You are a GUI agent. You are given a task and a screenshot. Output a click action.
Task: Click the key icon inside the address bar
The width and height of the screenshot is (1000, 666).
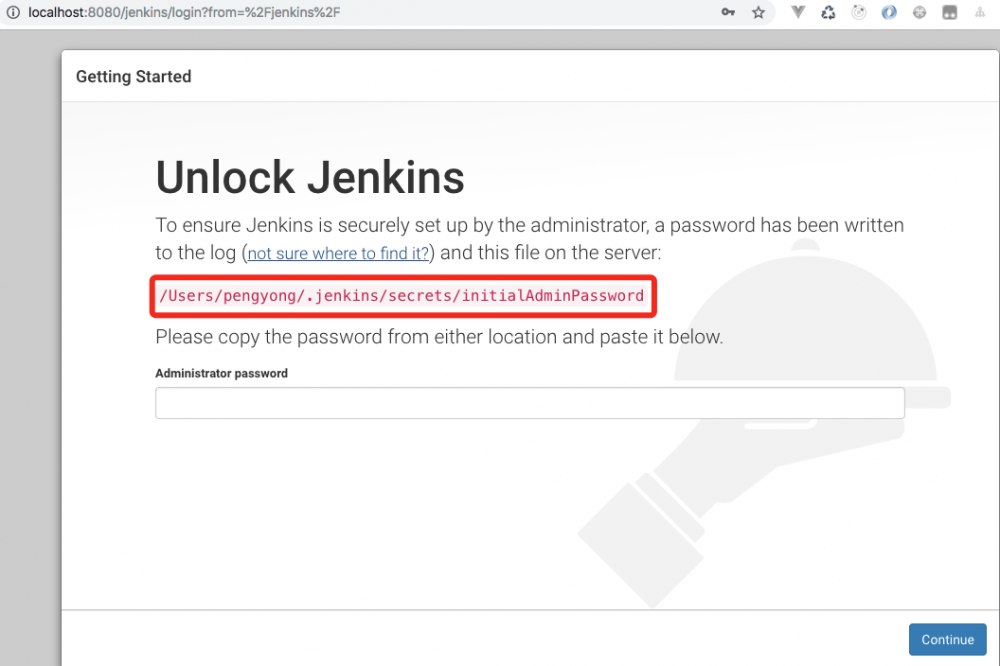tap(727, 13)
